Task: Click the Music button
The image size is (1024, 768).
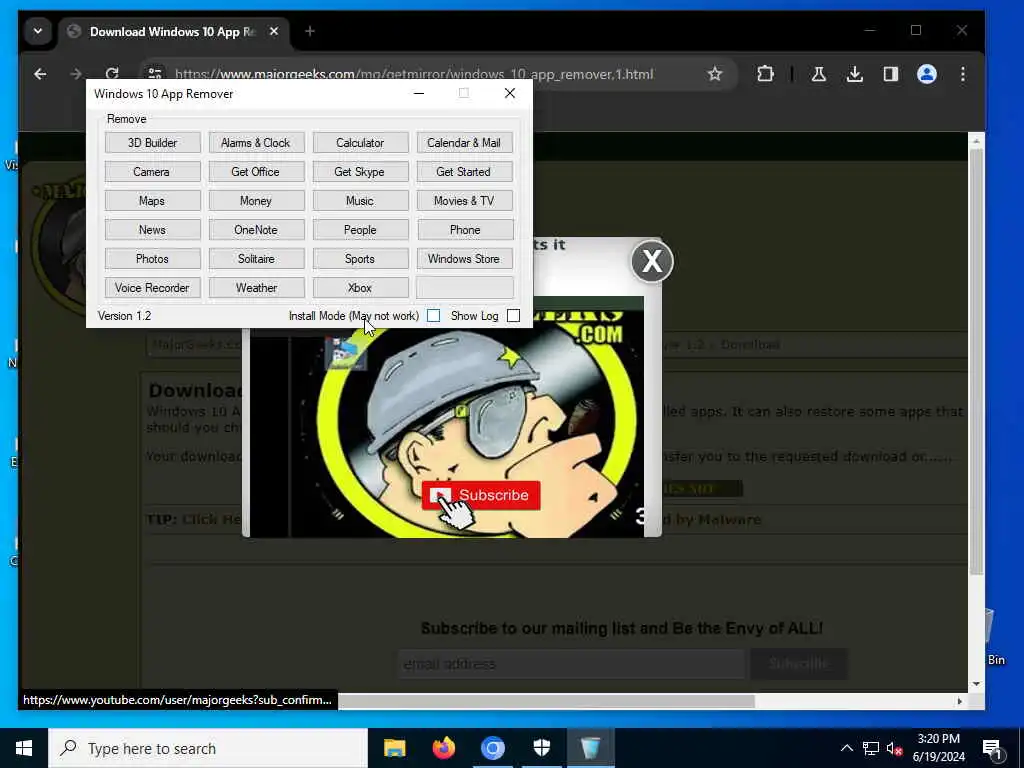Action: [360, 200]
